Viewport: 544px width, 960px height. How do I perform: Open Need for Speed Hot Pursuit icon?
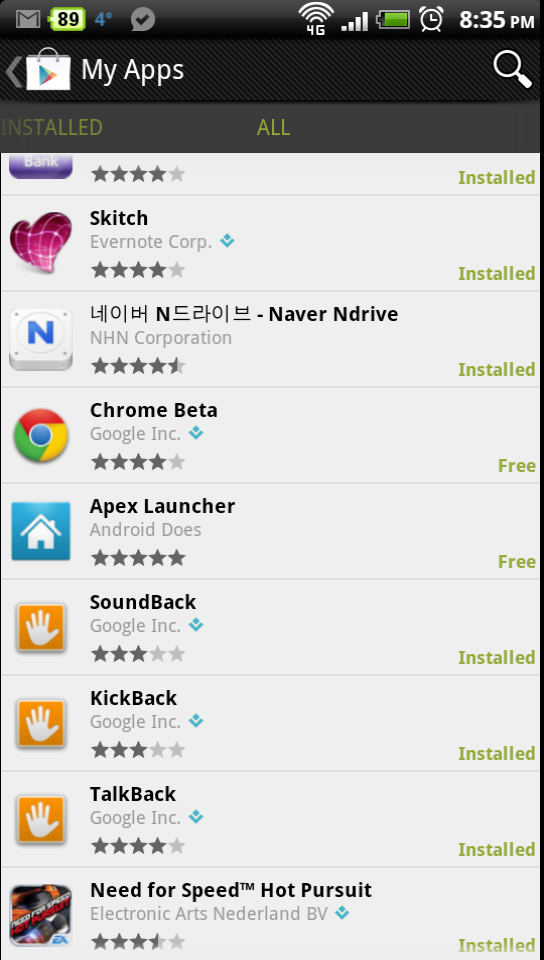pos(40,915)
